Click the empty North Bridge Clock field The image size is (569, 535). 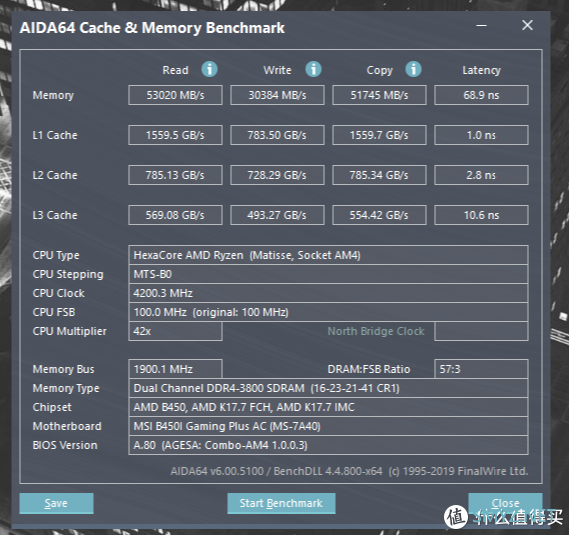point(481,331)
